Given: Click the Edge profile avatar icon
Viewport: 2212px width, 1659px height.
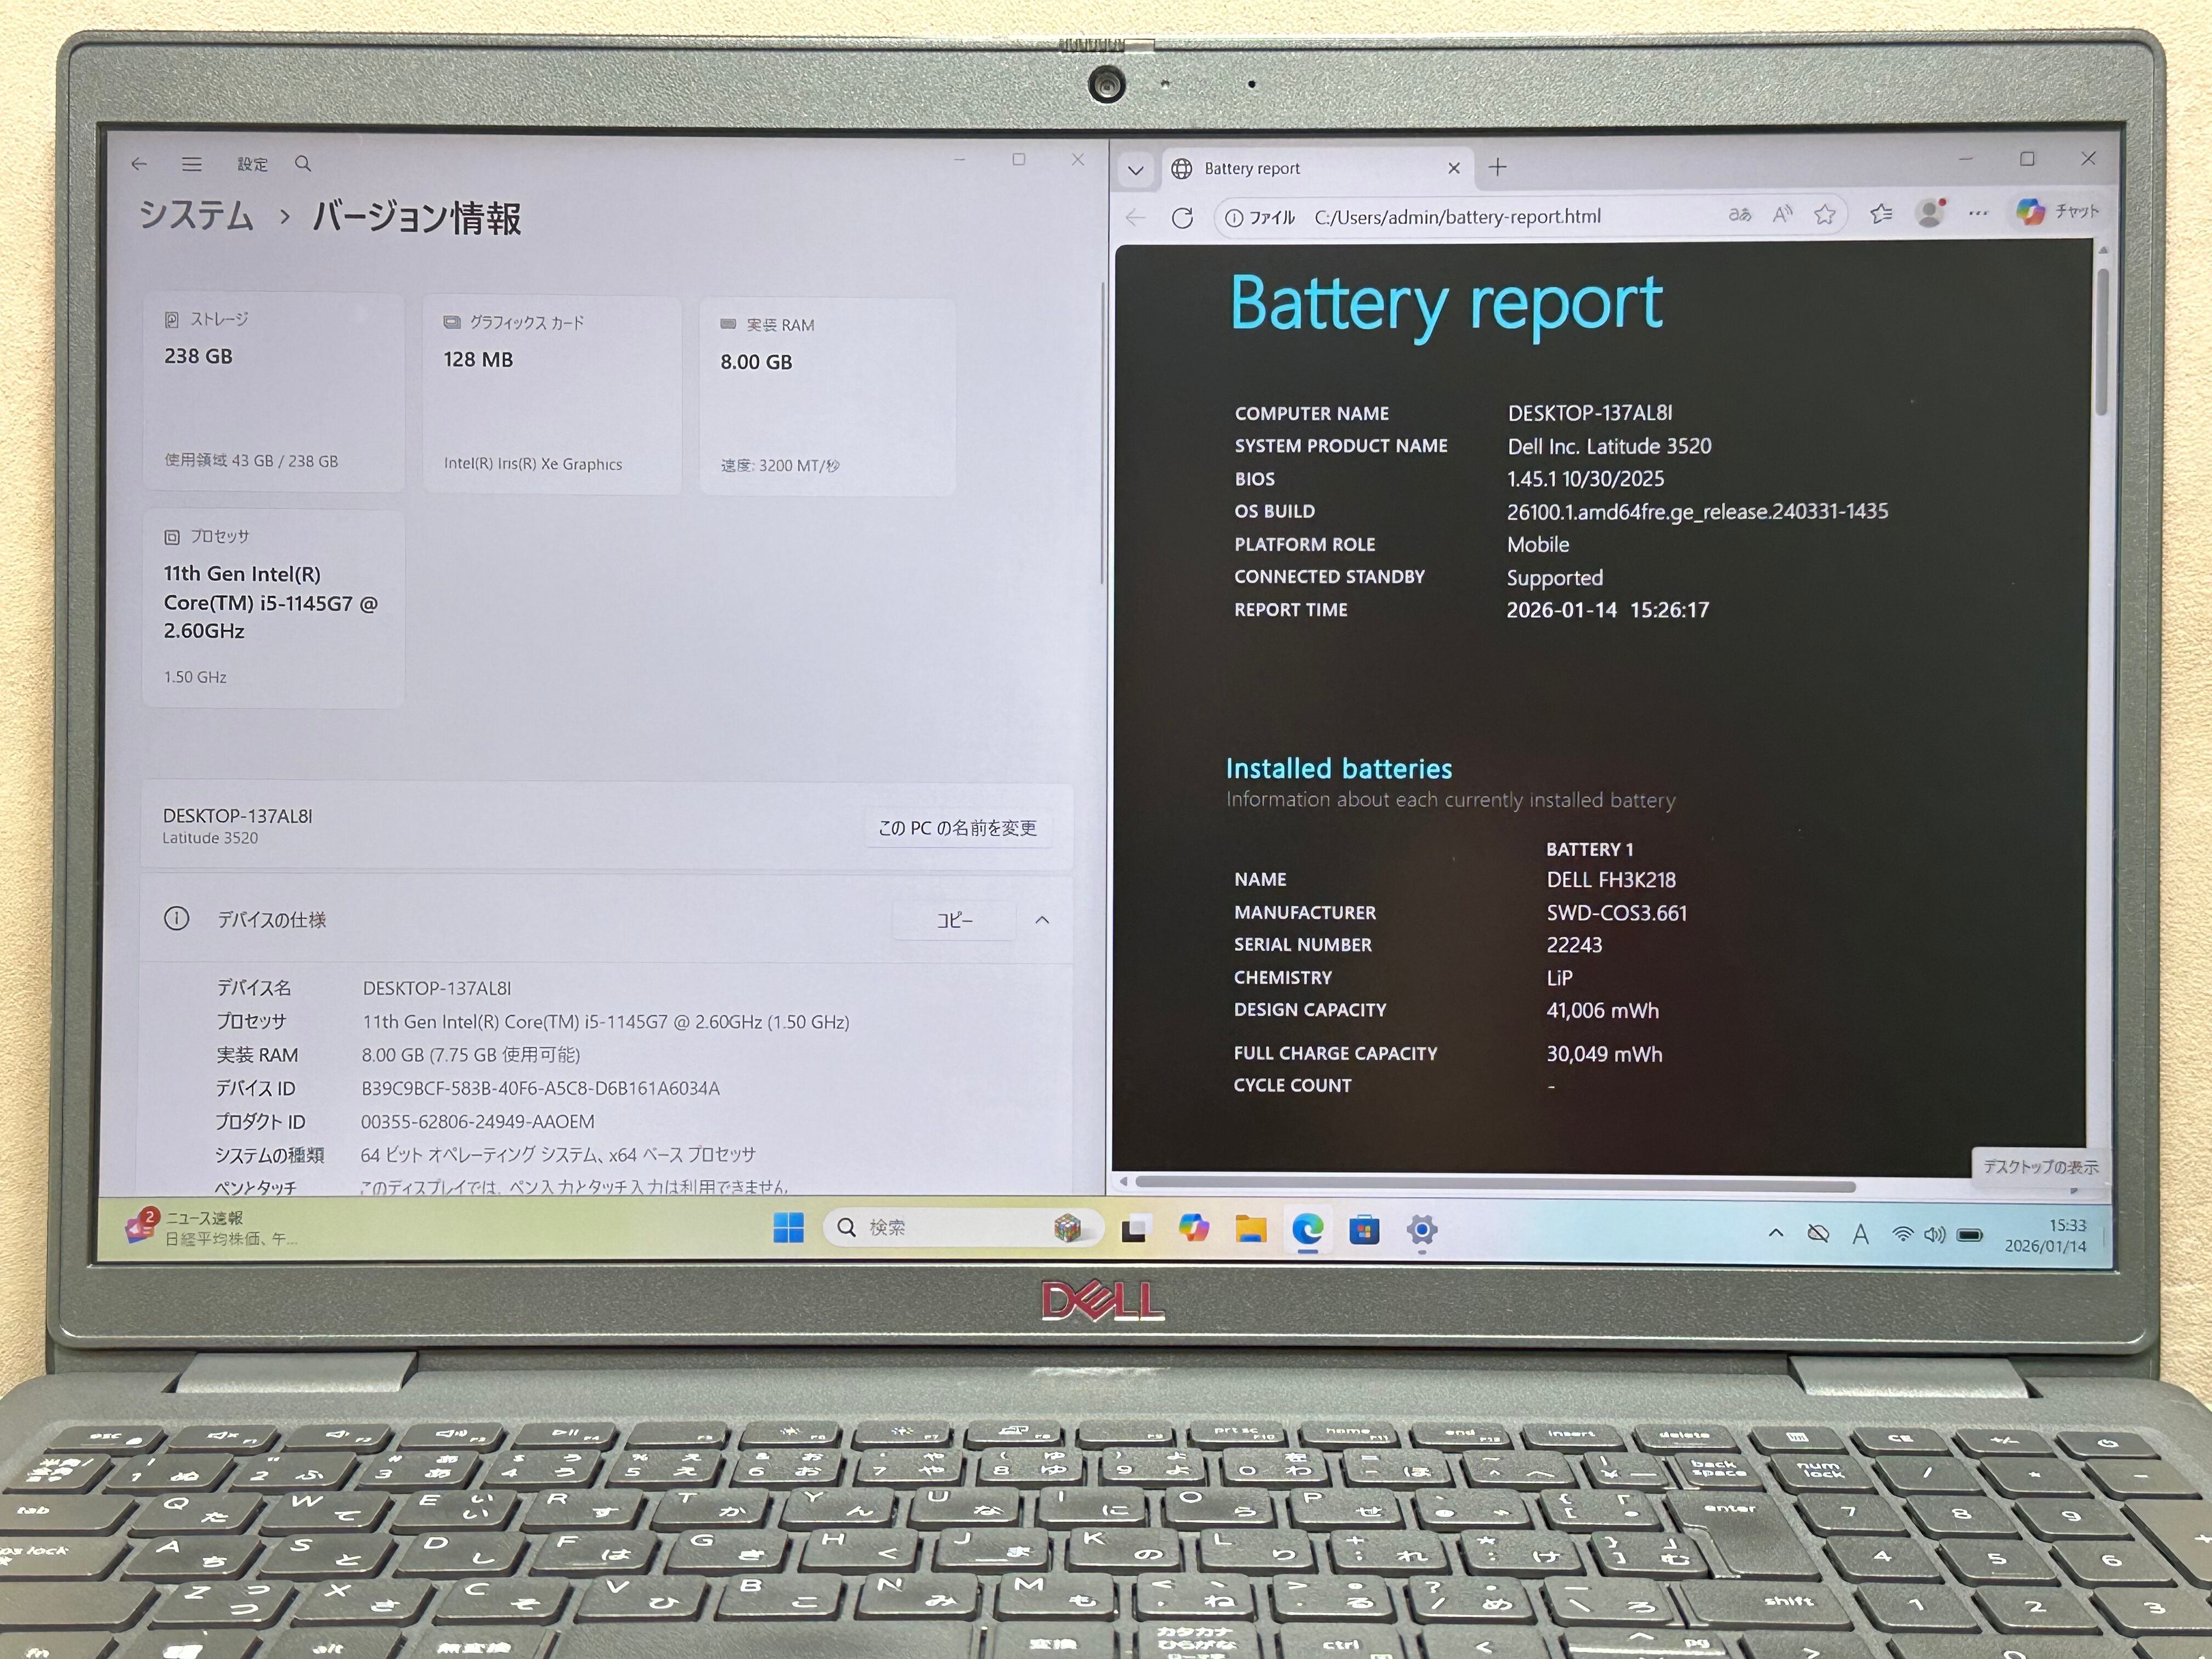Looking at the screenshot, I should (x=1930, y=213).
